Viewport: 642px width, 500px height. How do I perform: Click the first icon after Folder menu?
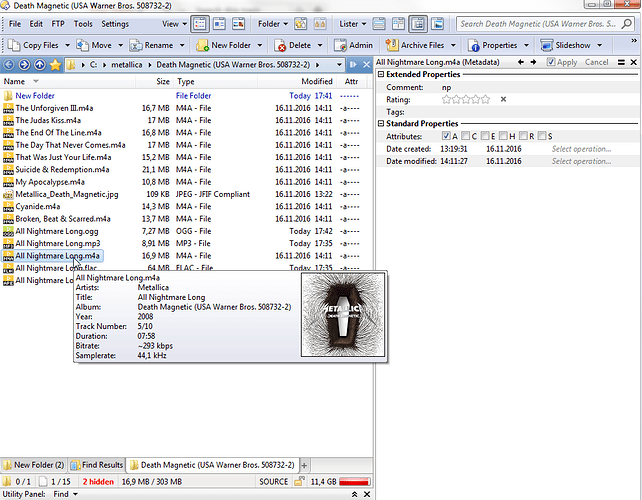[x=301, y=24]
